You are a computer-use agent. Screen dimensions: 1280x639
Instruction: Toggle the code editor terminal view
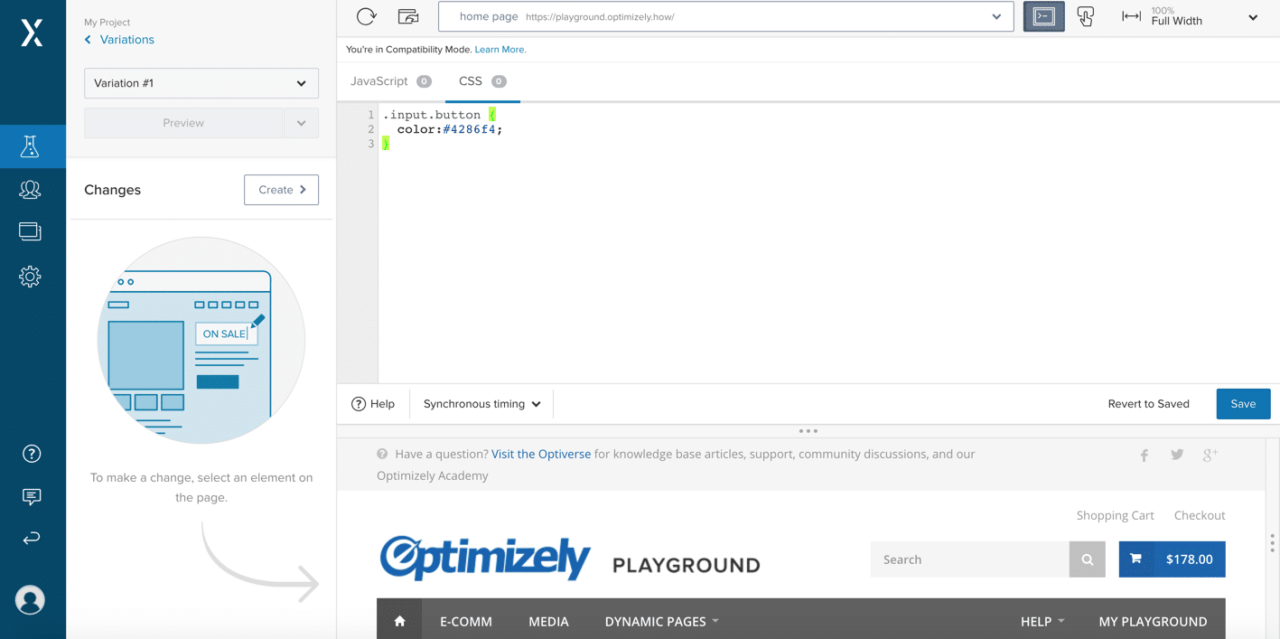pyautogui.click(x=1043, y=16)
